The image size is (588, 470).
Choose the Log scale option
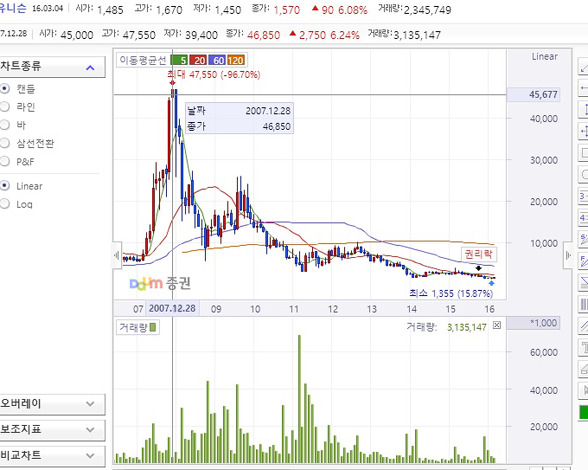[5, 204]
